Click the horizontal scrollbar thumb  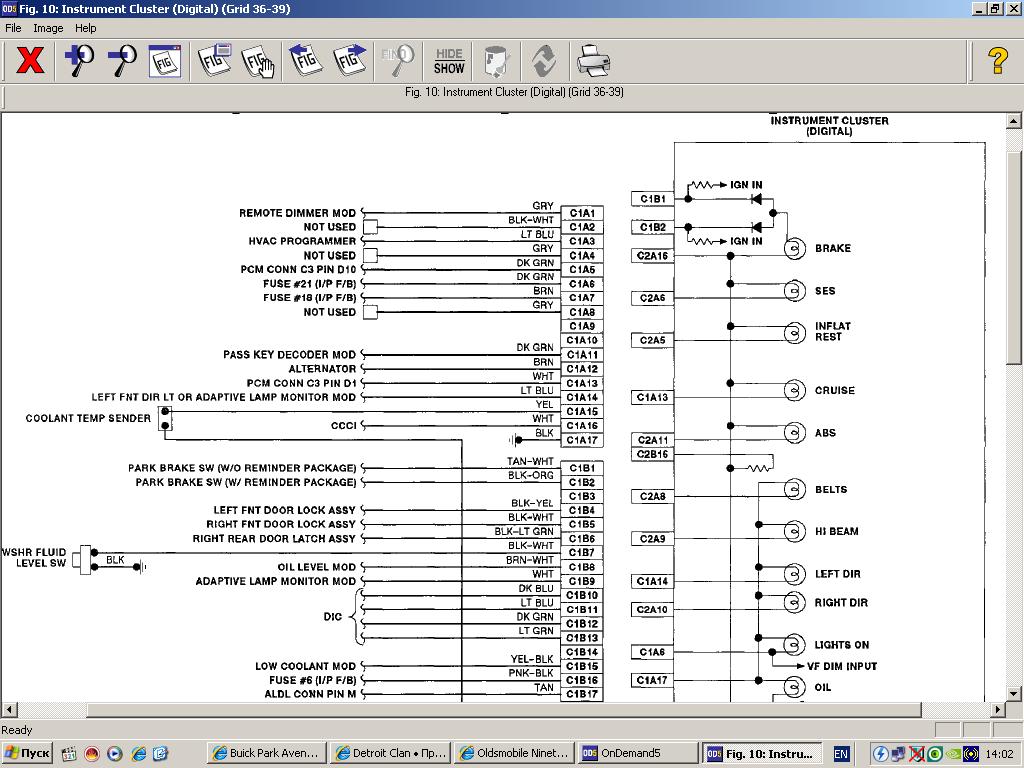(504, 709)
